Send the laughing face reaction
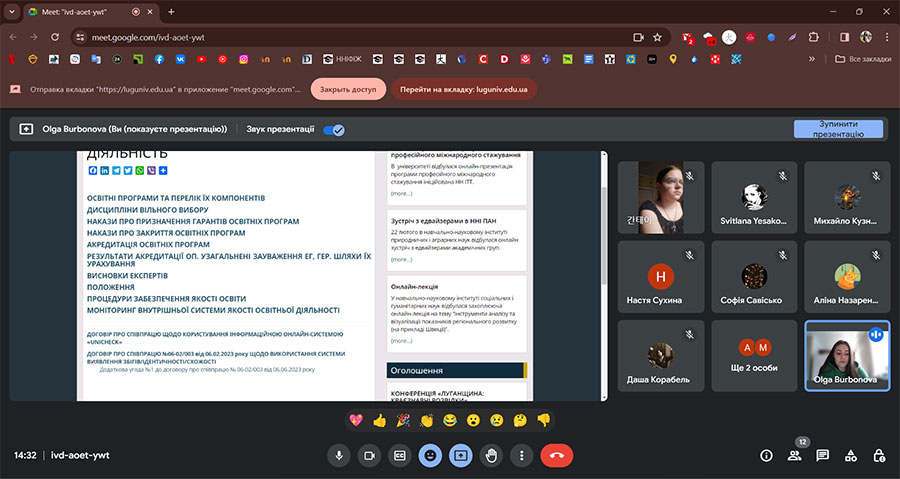Screen dimensions: 900x479 (x=450, y=420)
